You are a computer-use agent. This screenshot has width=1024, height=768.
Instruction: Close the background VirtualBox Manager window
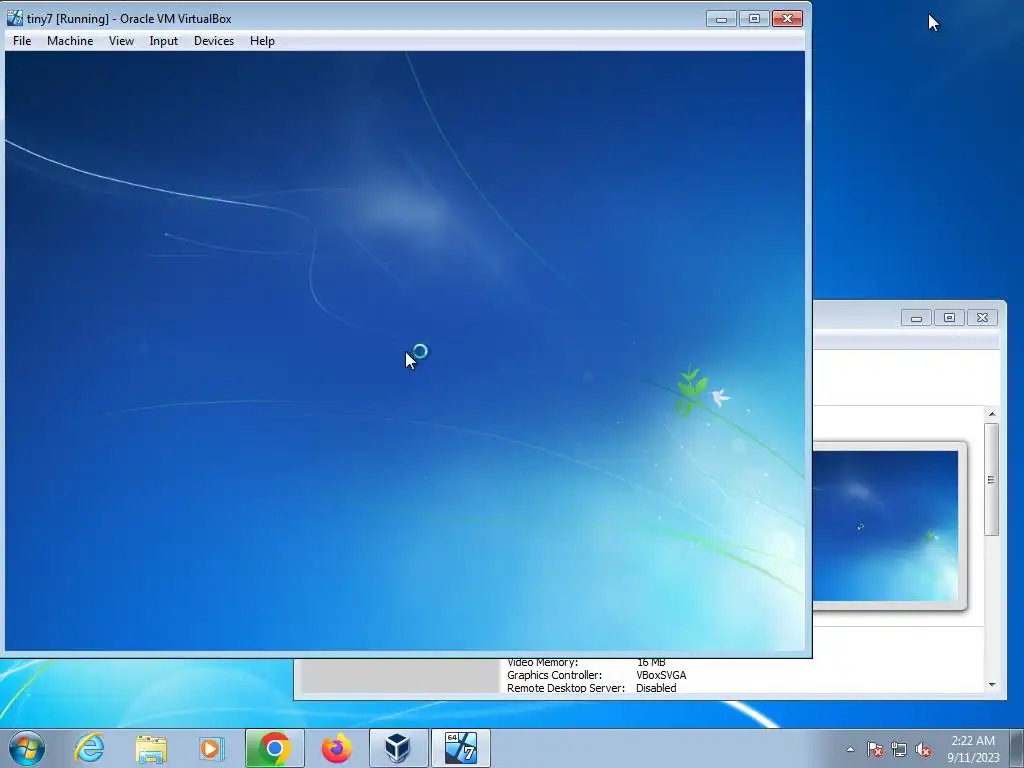982,318
